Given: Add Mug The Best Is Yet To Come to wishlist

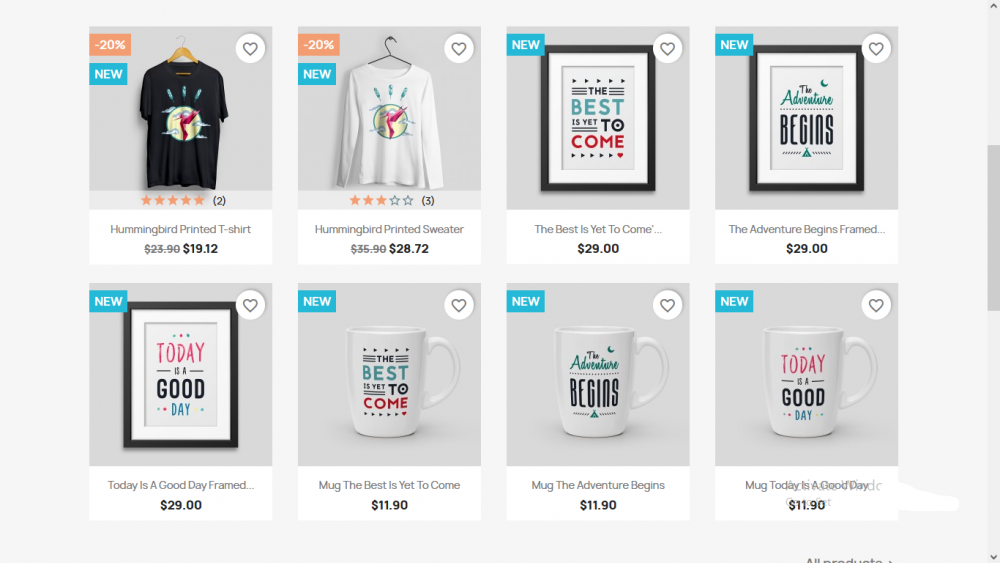Looking at the screenshot, I should point(459,305).
